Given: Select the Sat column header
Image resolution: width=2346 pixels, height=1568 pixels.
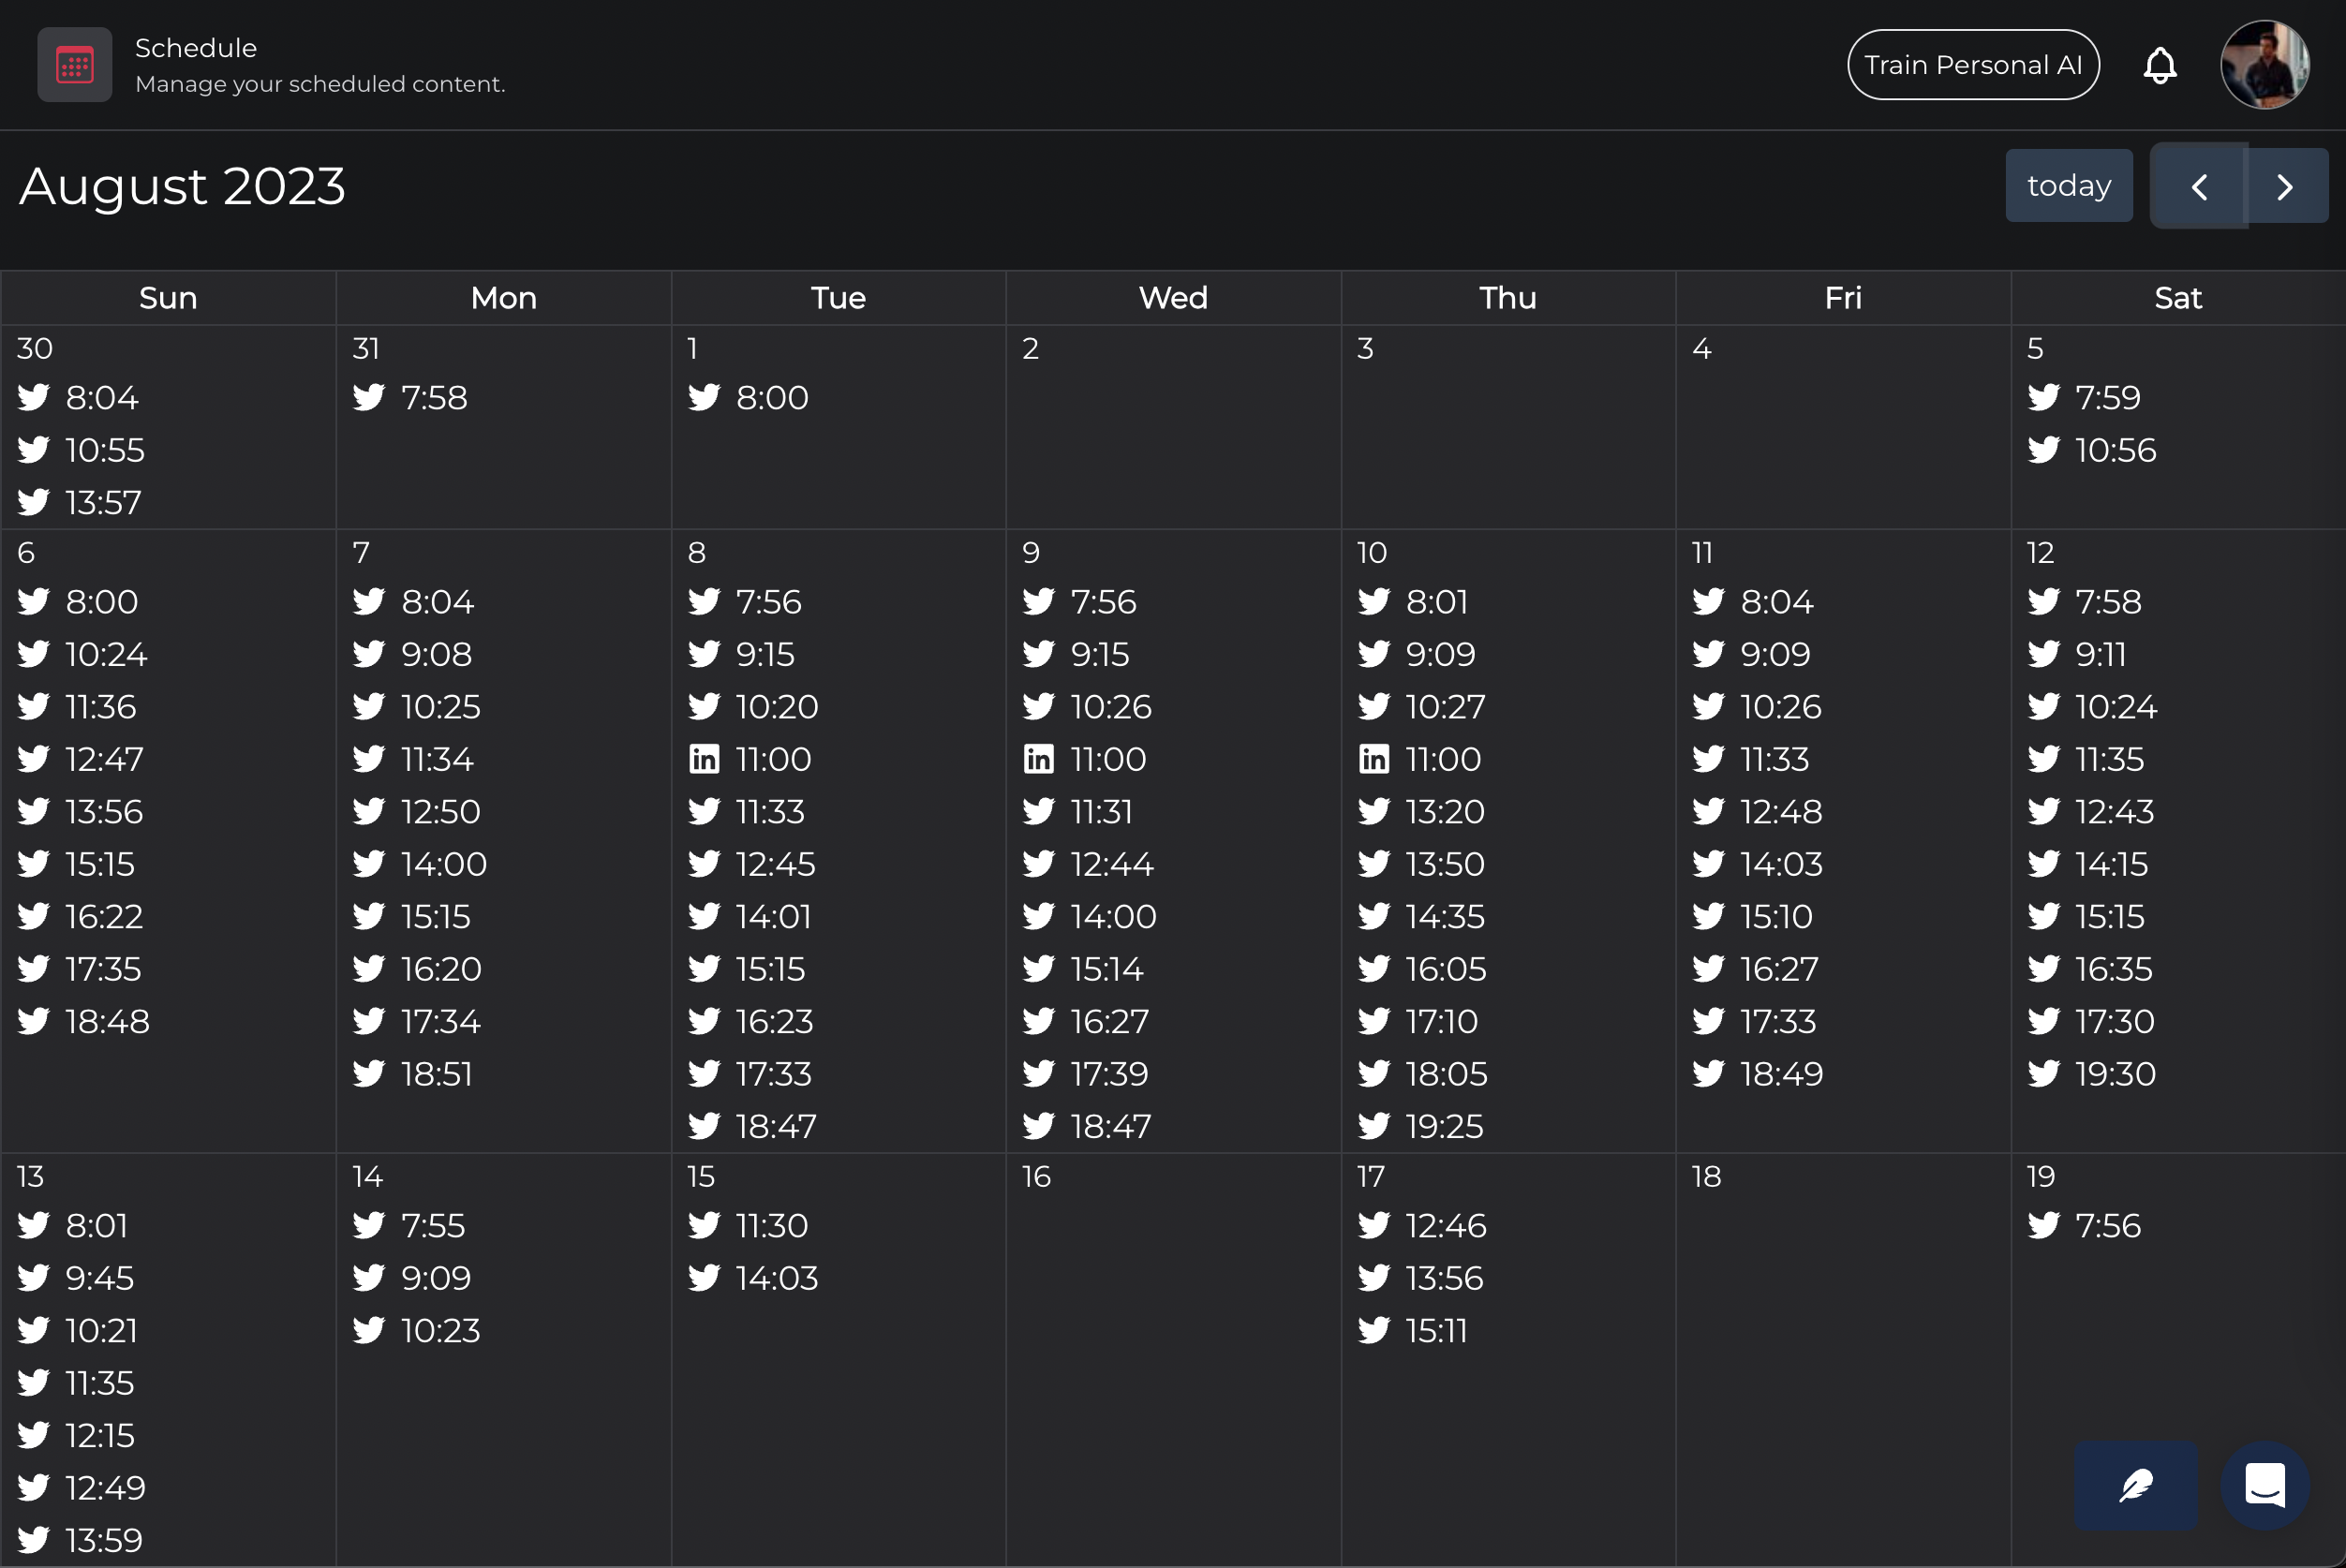Looking at the screenshot, I should [x=2177, y=298].
